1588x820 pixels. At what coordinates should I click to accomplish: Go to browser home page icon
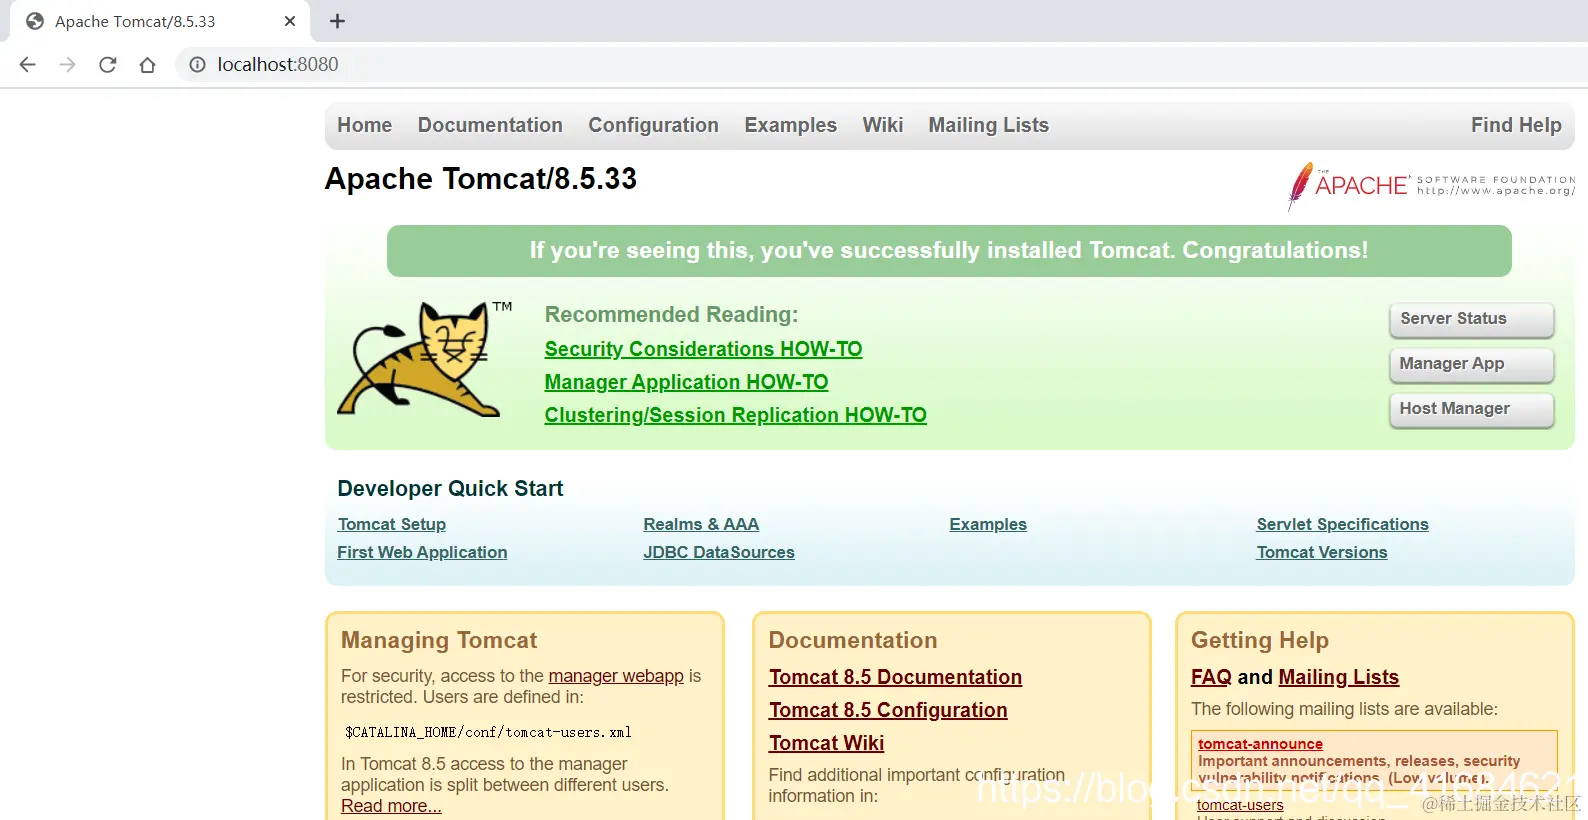click(148, 65)
